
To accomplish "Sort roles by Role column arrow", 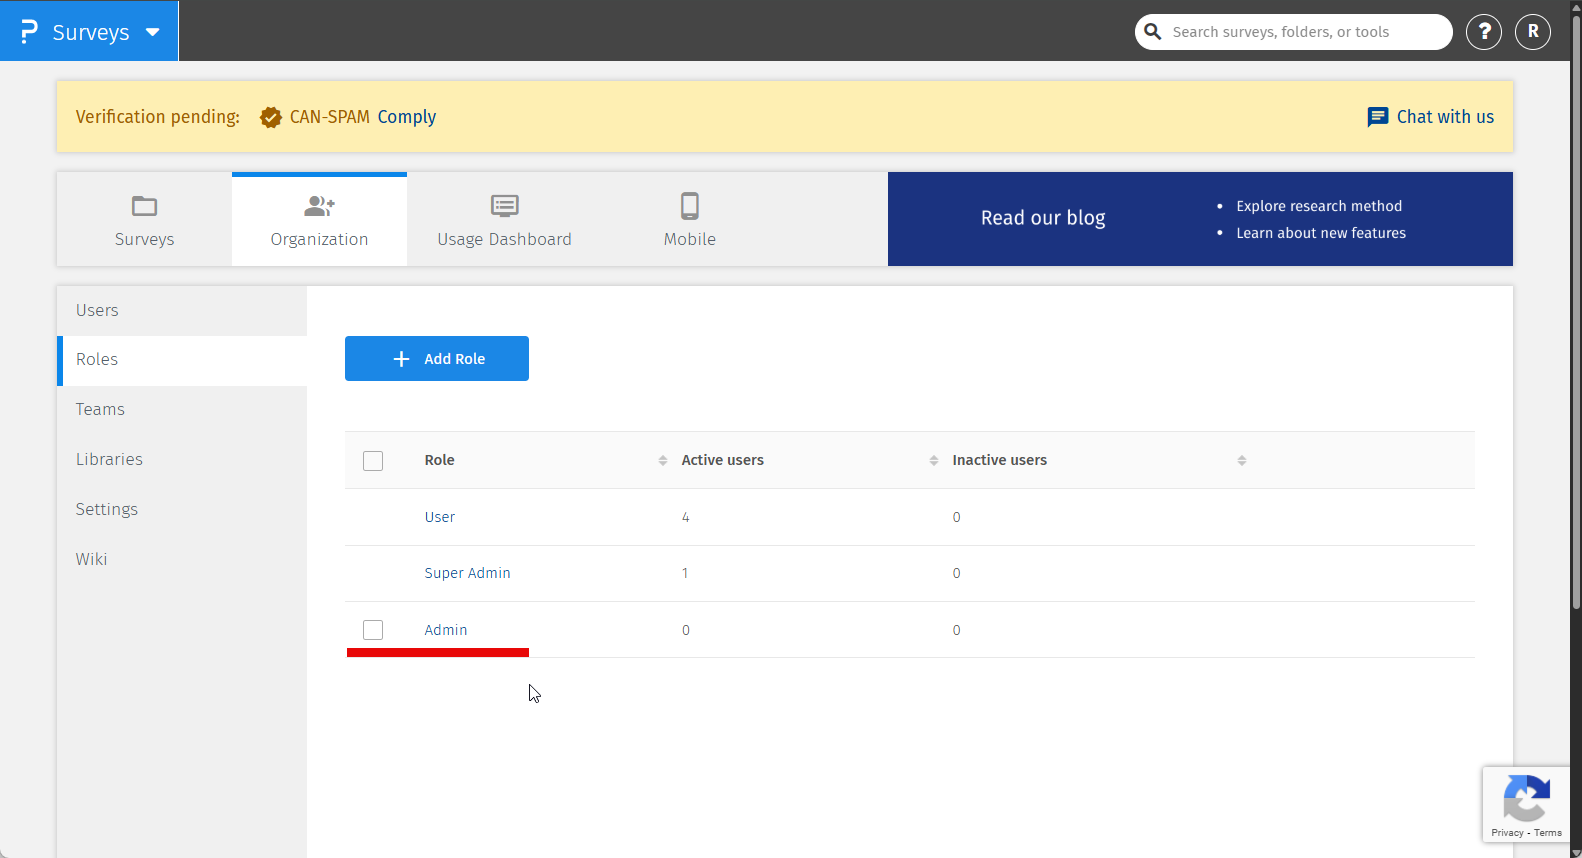I will [663, 460].
